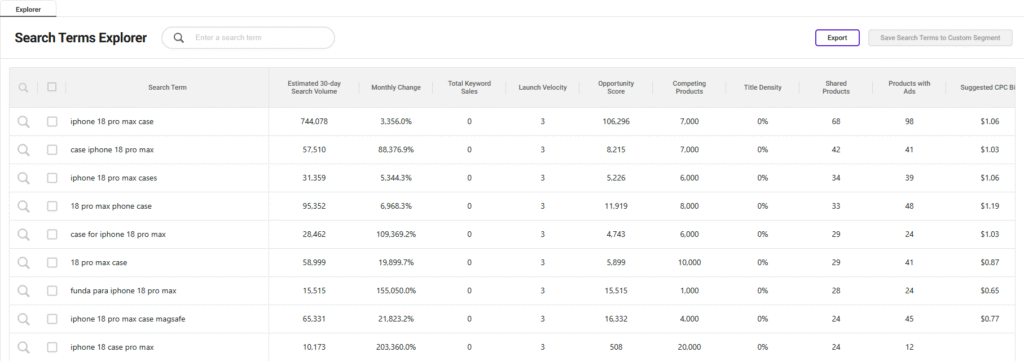The image size is (1024, 361).
Task: Select checkbox for '18 pro max phone case'
Action: [52, 206]
